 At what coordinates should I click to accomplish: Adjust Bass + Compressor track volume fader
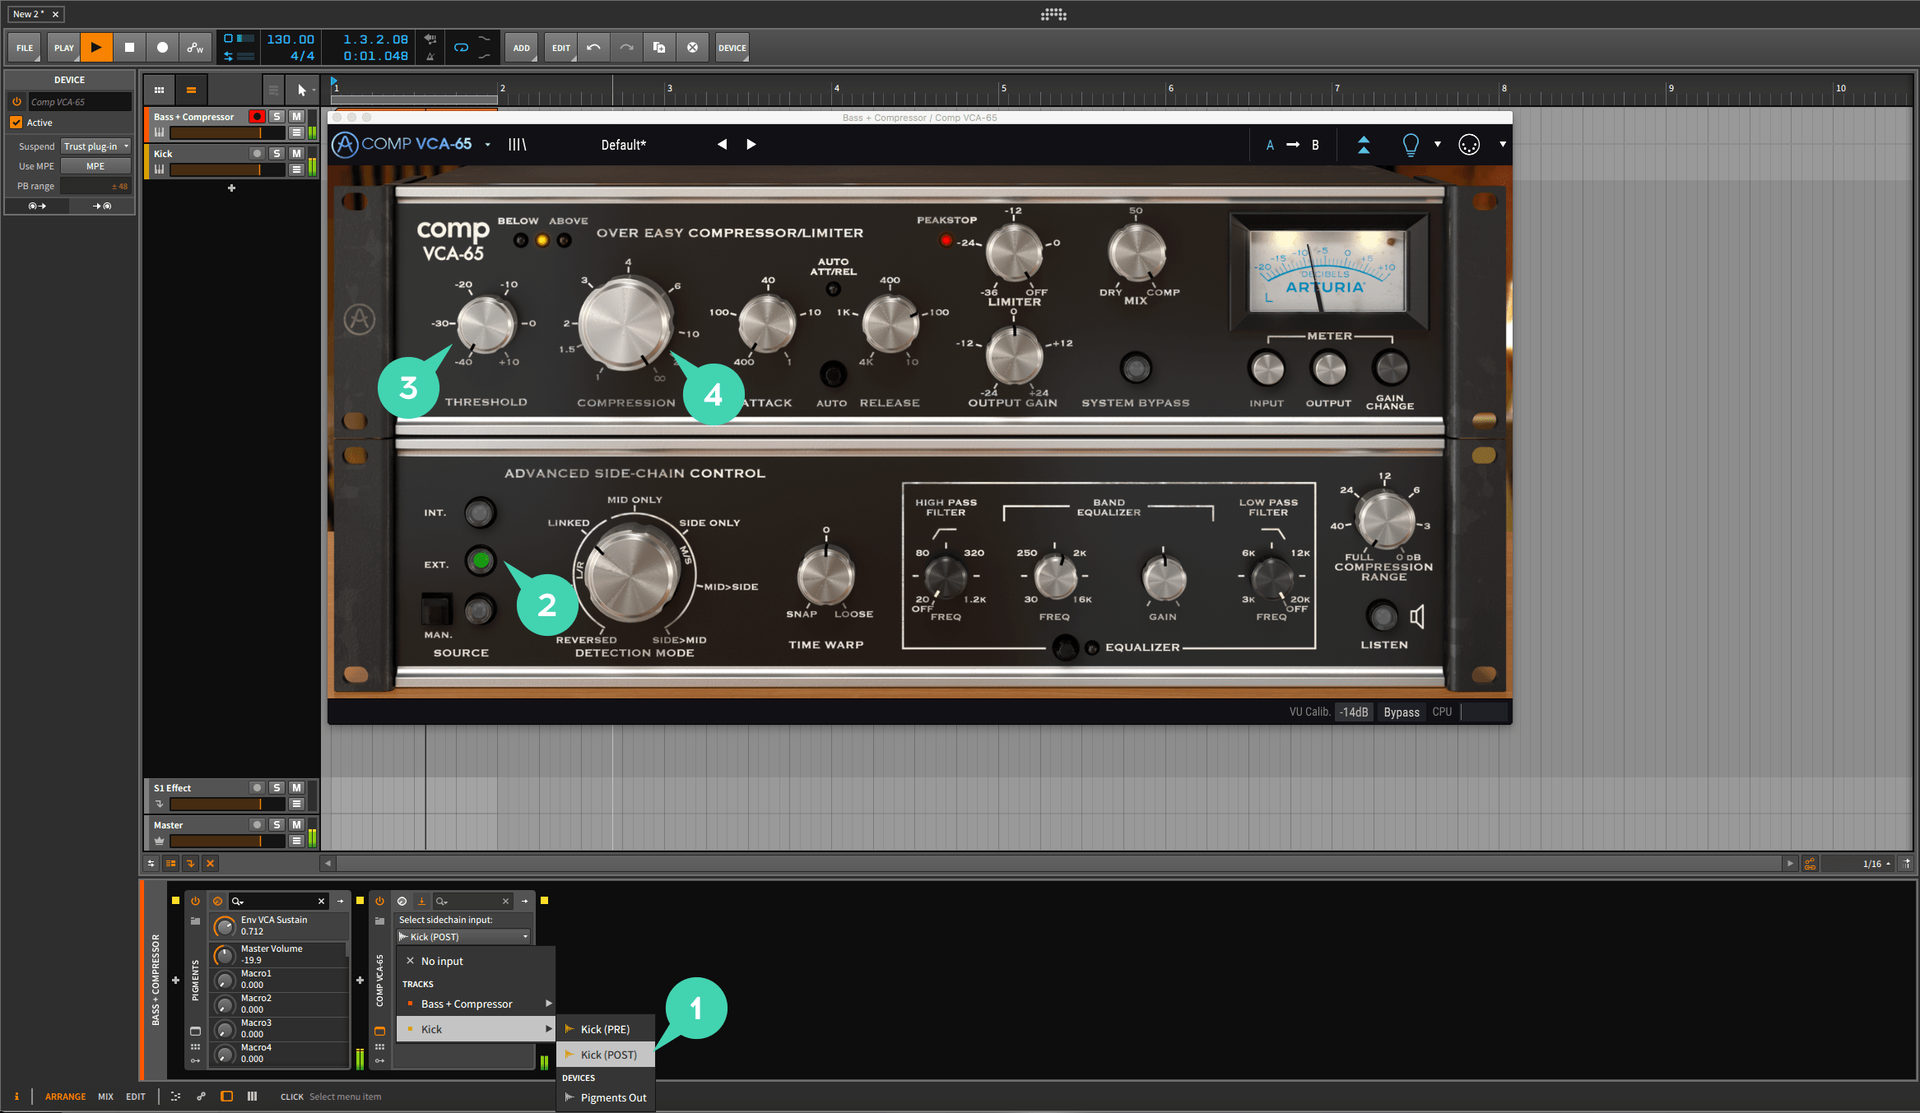(228, 132)
